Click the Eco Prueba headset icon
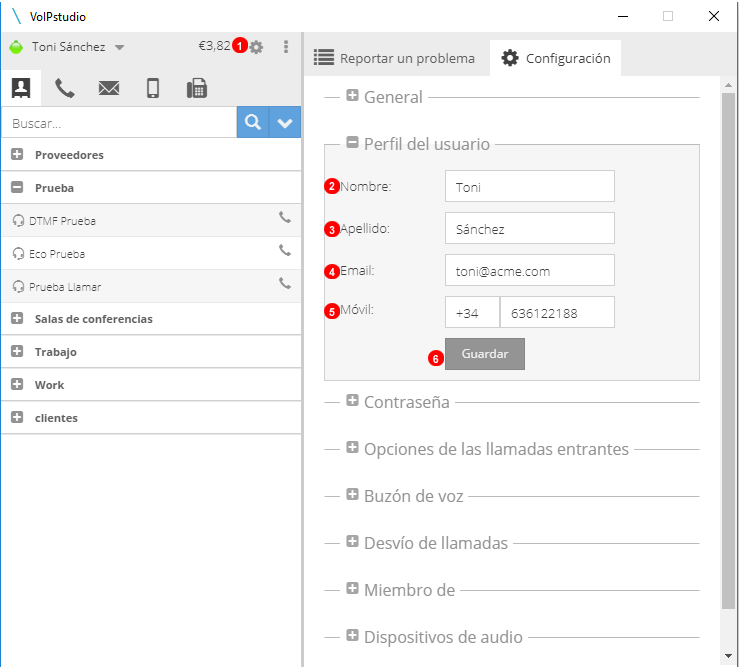This screenshot has width=739, height=667. coord(18,254)
